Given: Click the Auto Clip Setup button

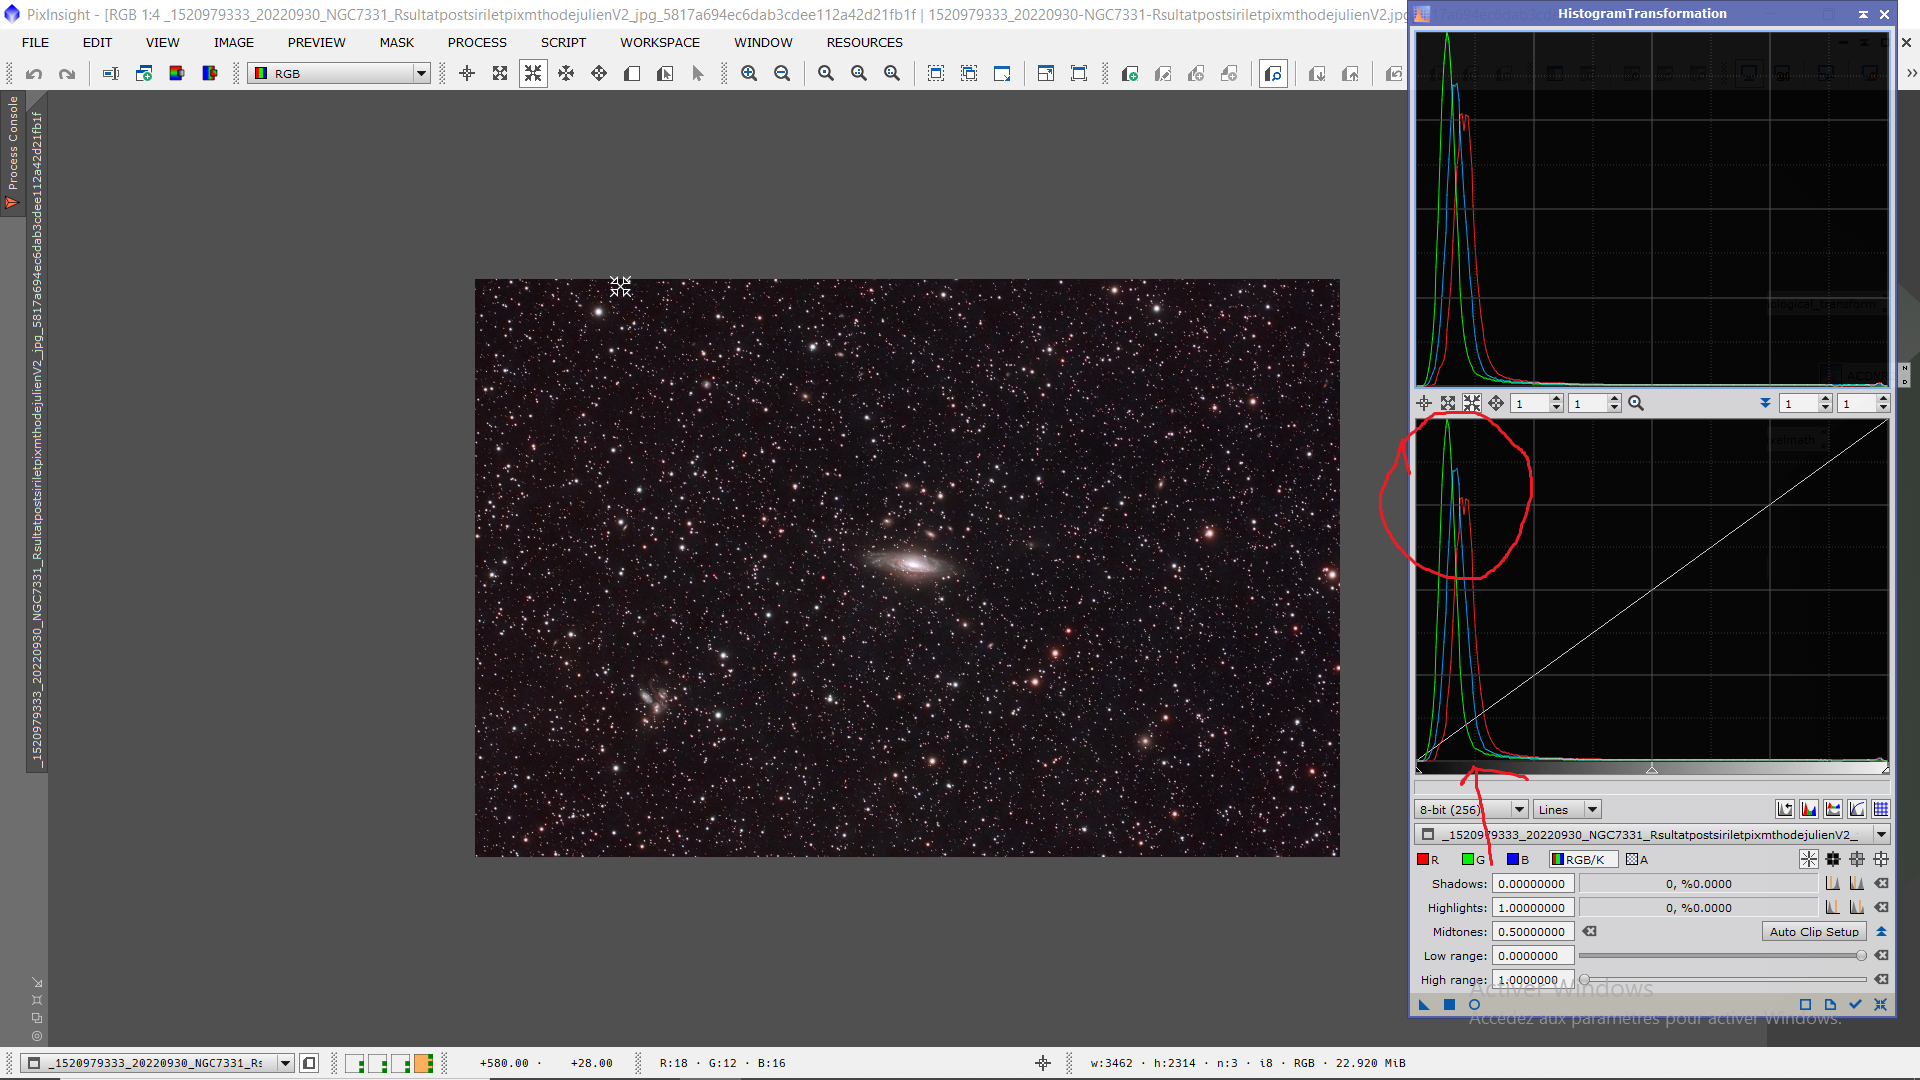Looking at the screenshot, I should coord(1813,932).
